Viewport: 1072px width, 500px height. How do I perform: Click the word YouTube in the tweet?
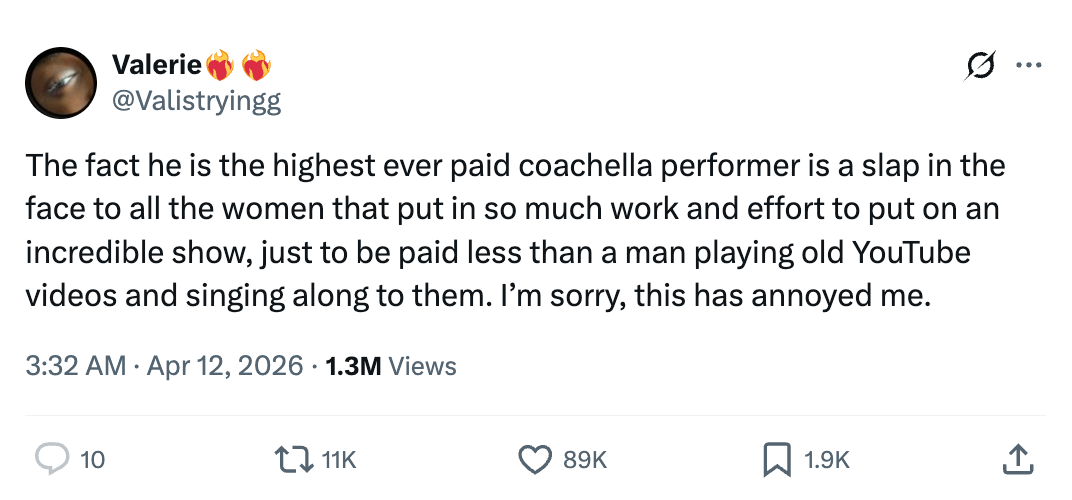[x=911, y=252]
